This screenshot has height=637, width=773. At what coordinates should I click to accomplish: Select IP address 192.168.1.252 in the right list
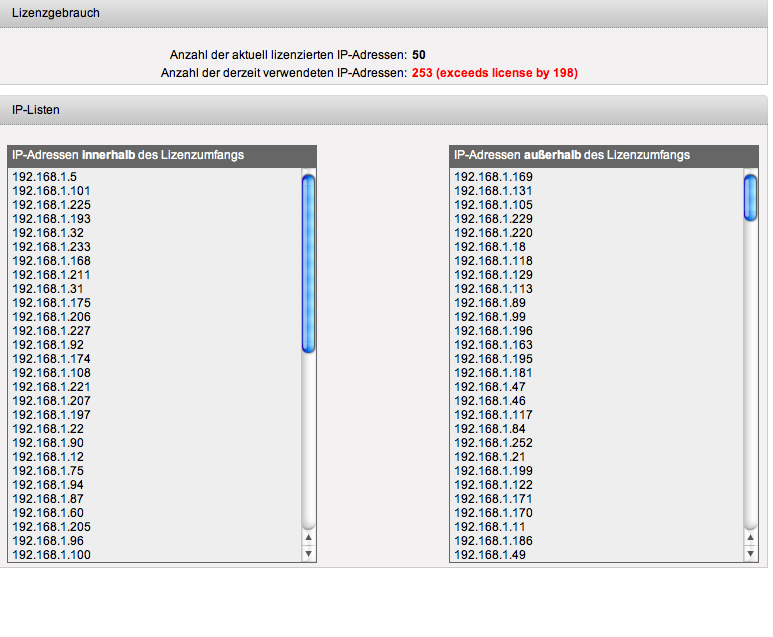493,443
